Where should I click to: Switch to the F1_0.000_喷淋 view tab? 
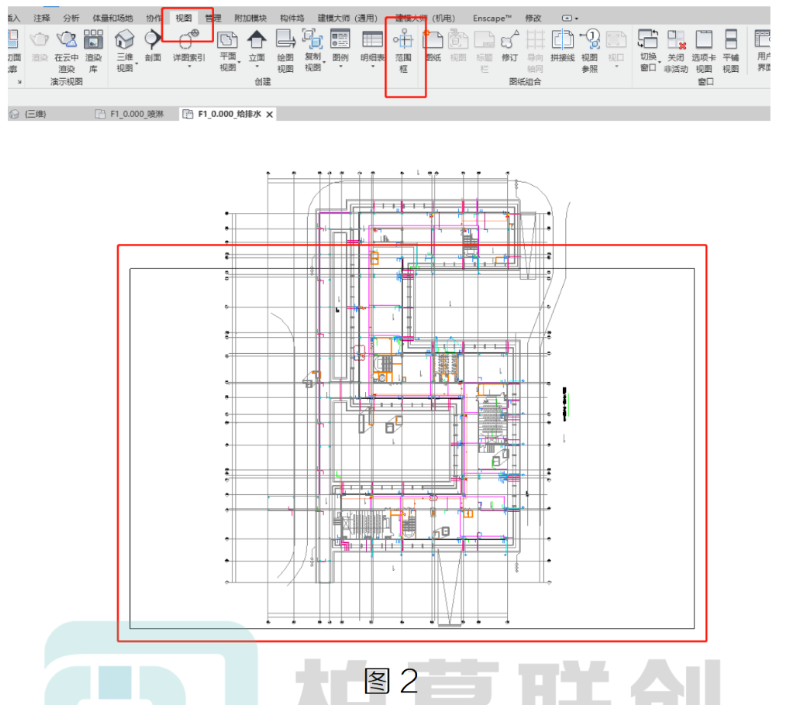pyautogui.click(x=130, y=114)
